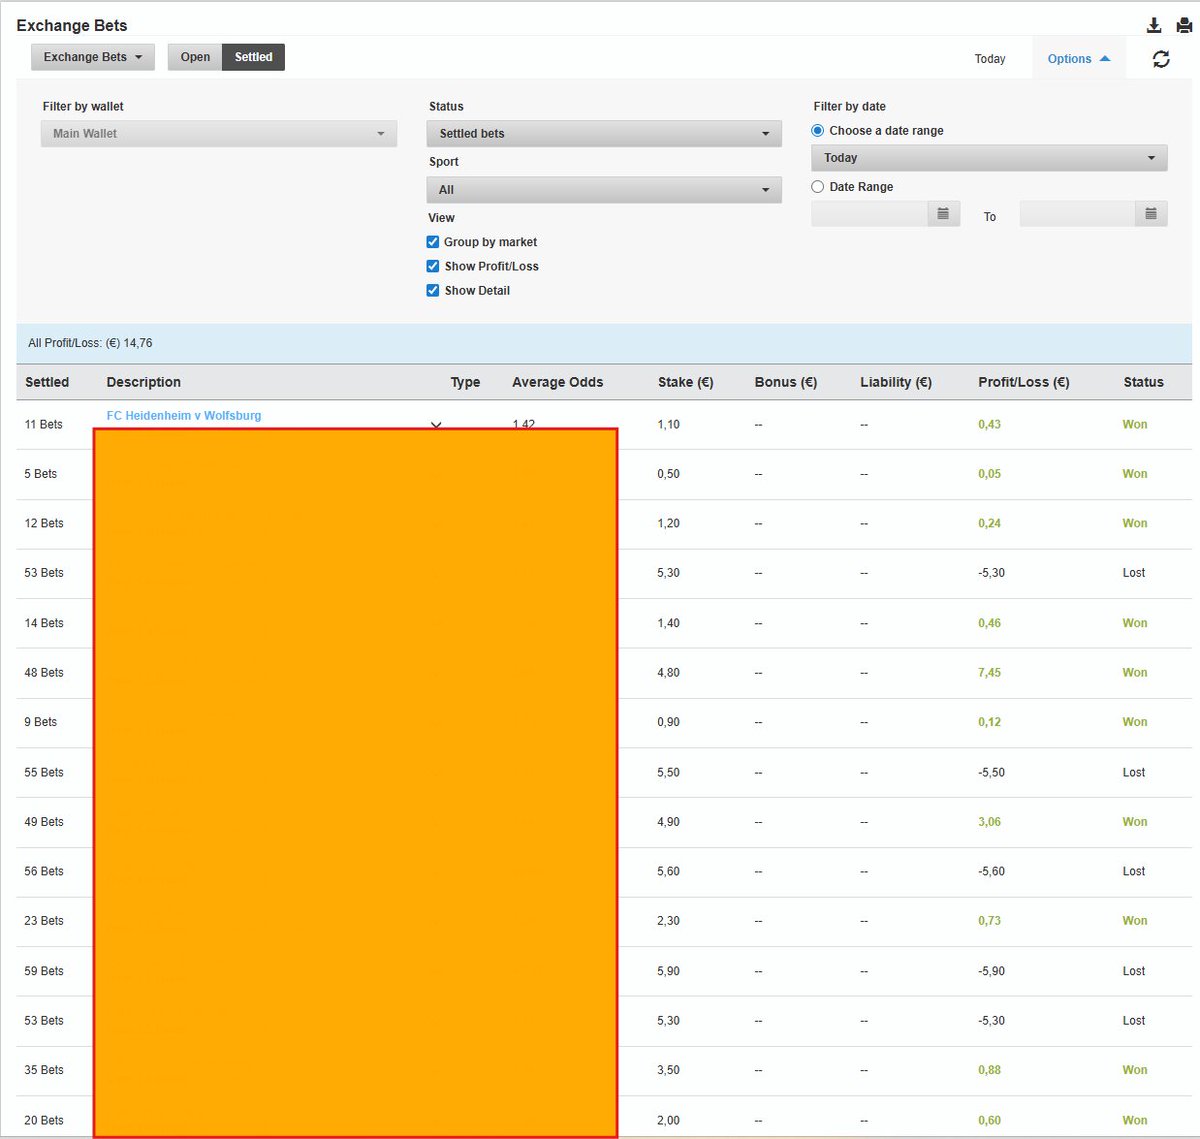Click the 55 Bets cell

pos(44,773)
